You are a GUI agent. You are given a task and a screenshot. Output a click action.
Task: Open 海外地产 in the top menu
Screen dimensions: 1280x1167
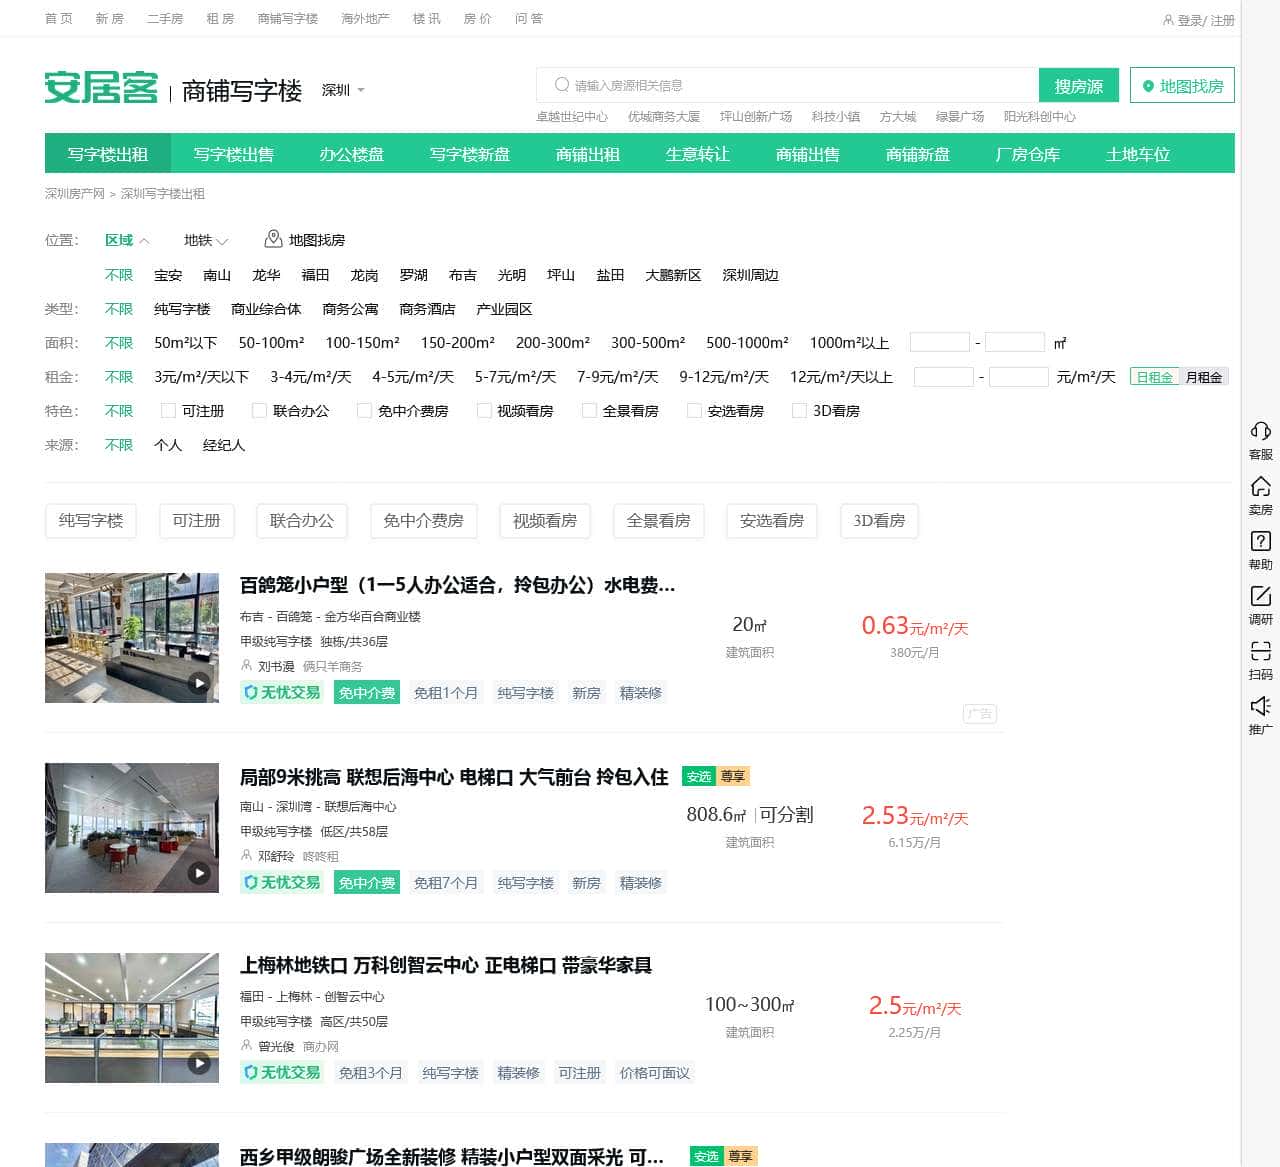click(x=365, y=19)
